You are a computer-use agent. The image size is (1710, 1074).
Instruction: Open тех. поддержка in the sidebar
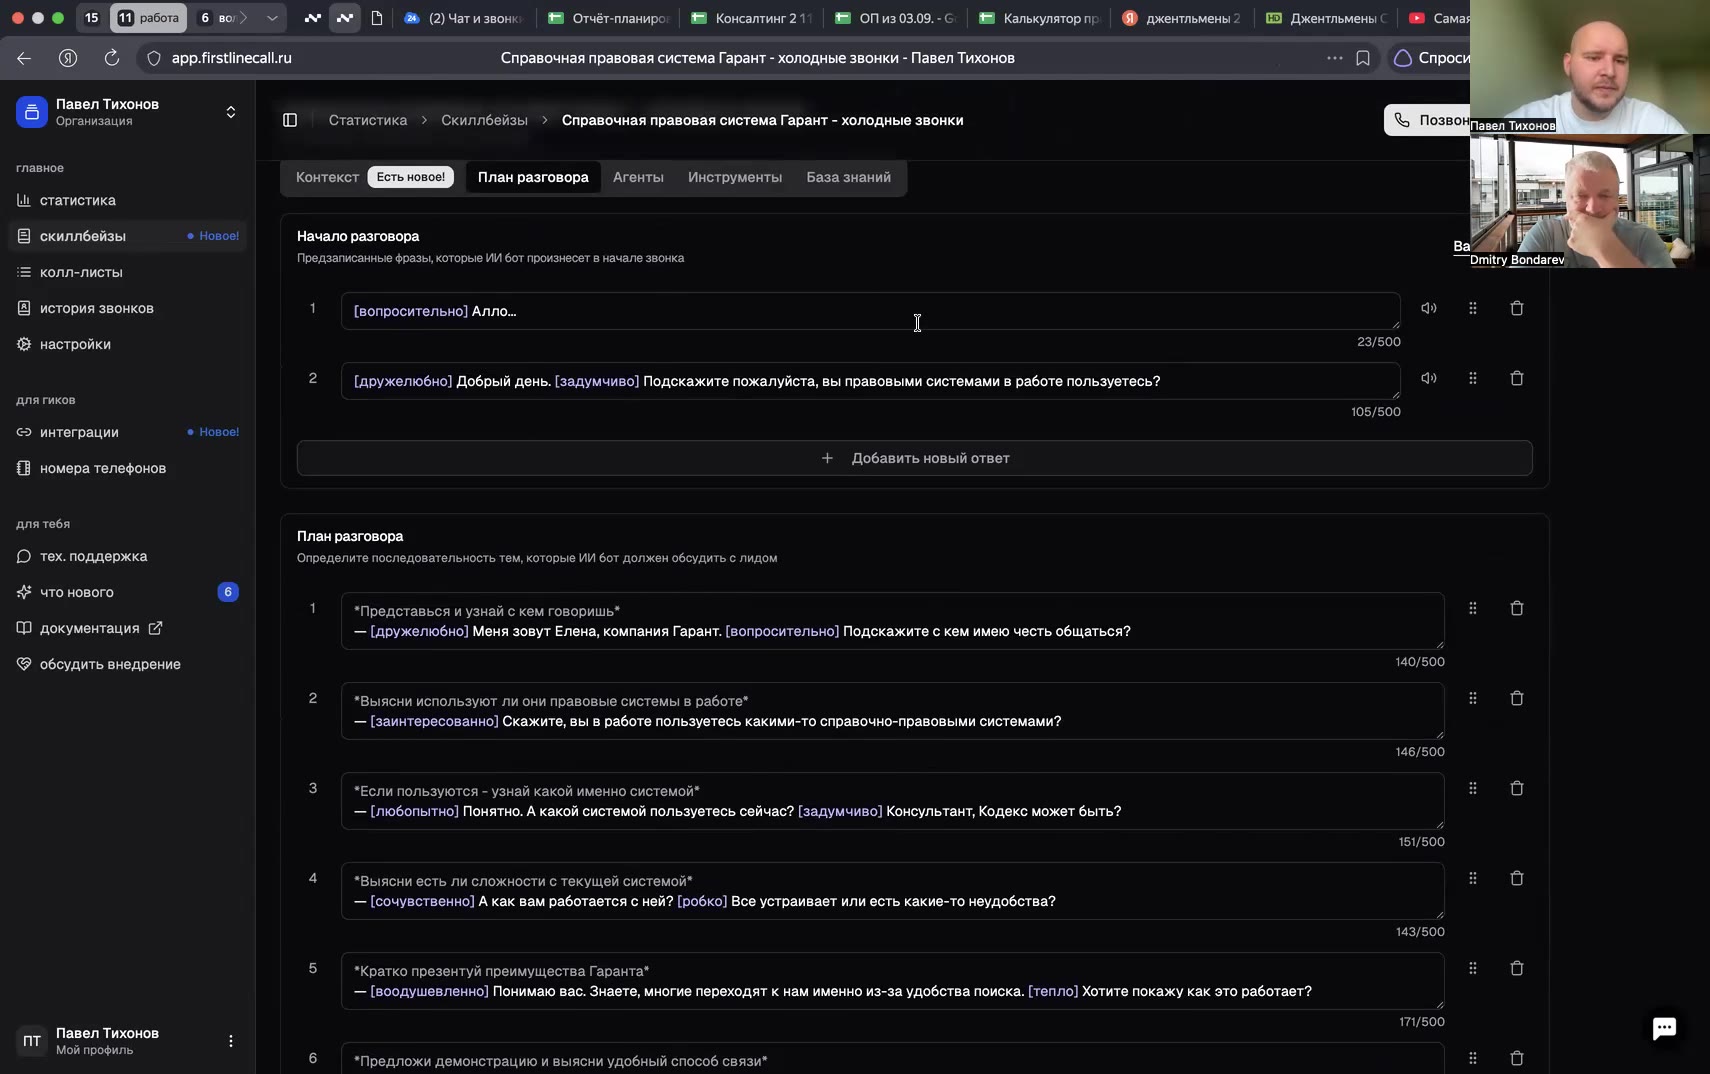tap(127, 556)
